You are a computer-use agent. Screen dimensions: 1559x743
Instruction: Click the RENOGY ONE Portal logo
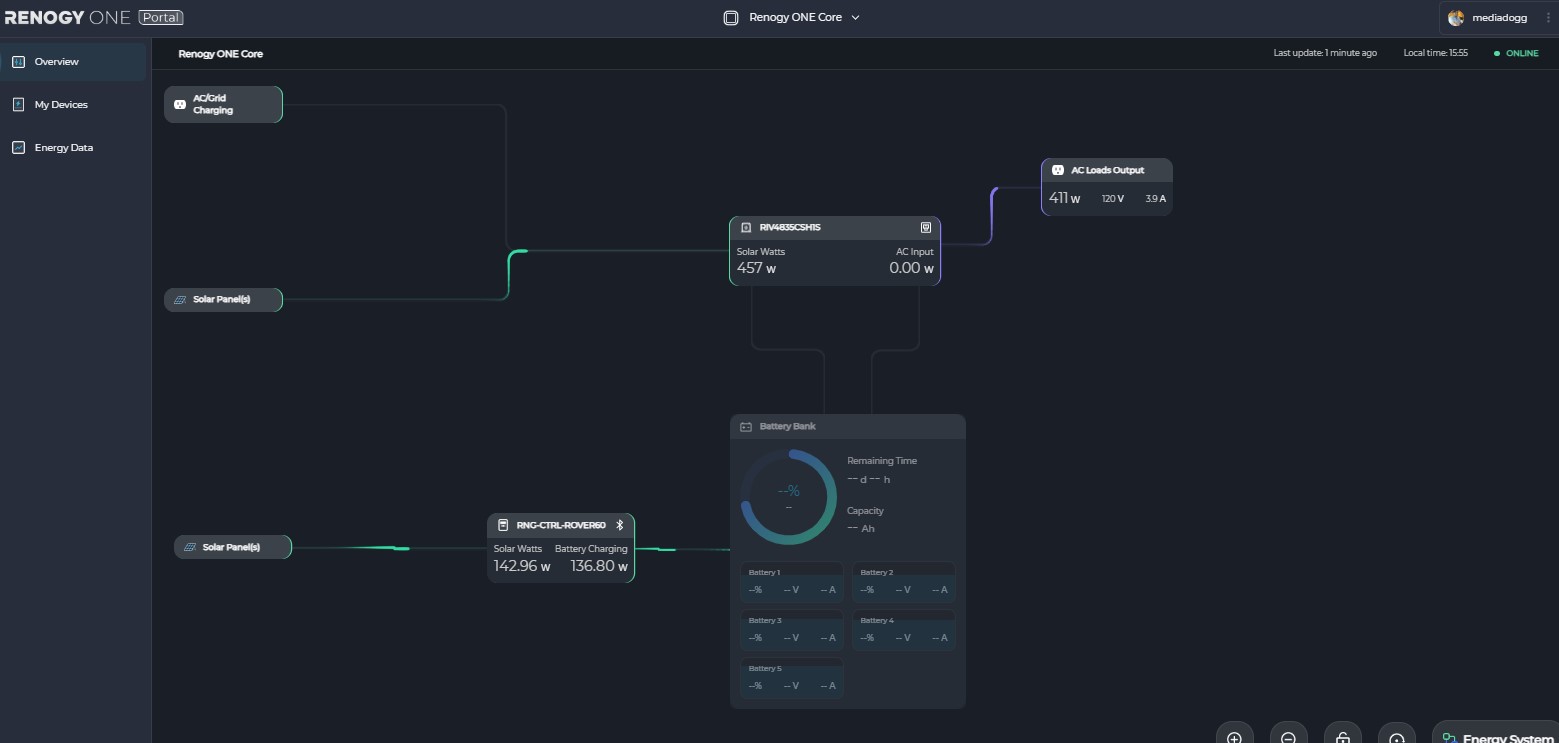(93, 18)
